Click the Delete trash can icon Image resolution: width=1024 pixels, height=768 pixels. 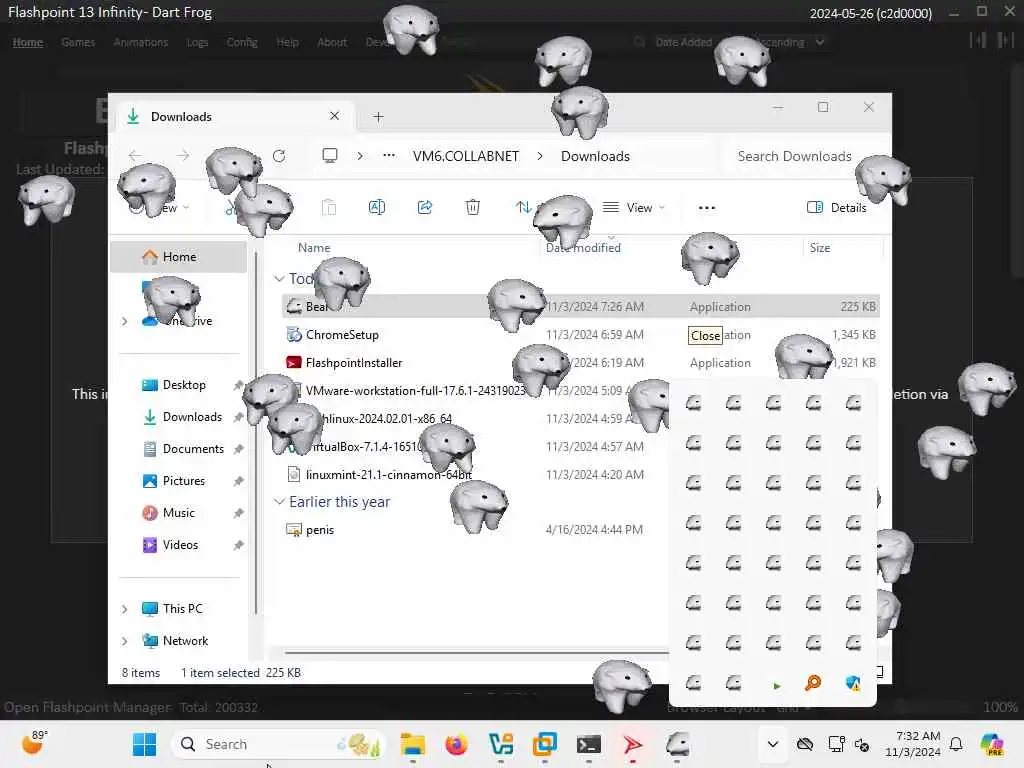pyautogui.click(x=473, y=208)
